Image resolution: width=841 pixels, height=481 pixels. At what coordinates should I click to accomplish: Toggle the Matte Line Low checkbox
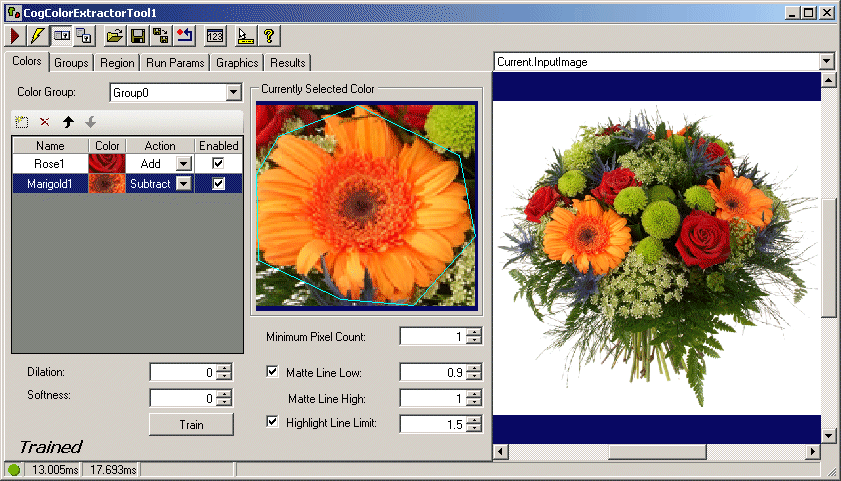[273, 372]
